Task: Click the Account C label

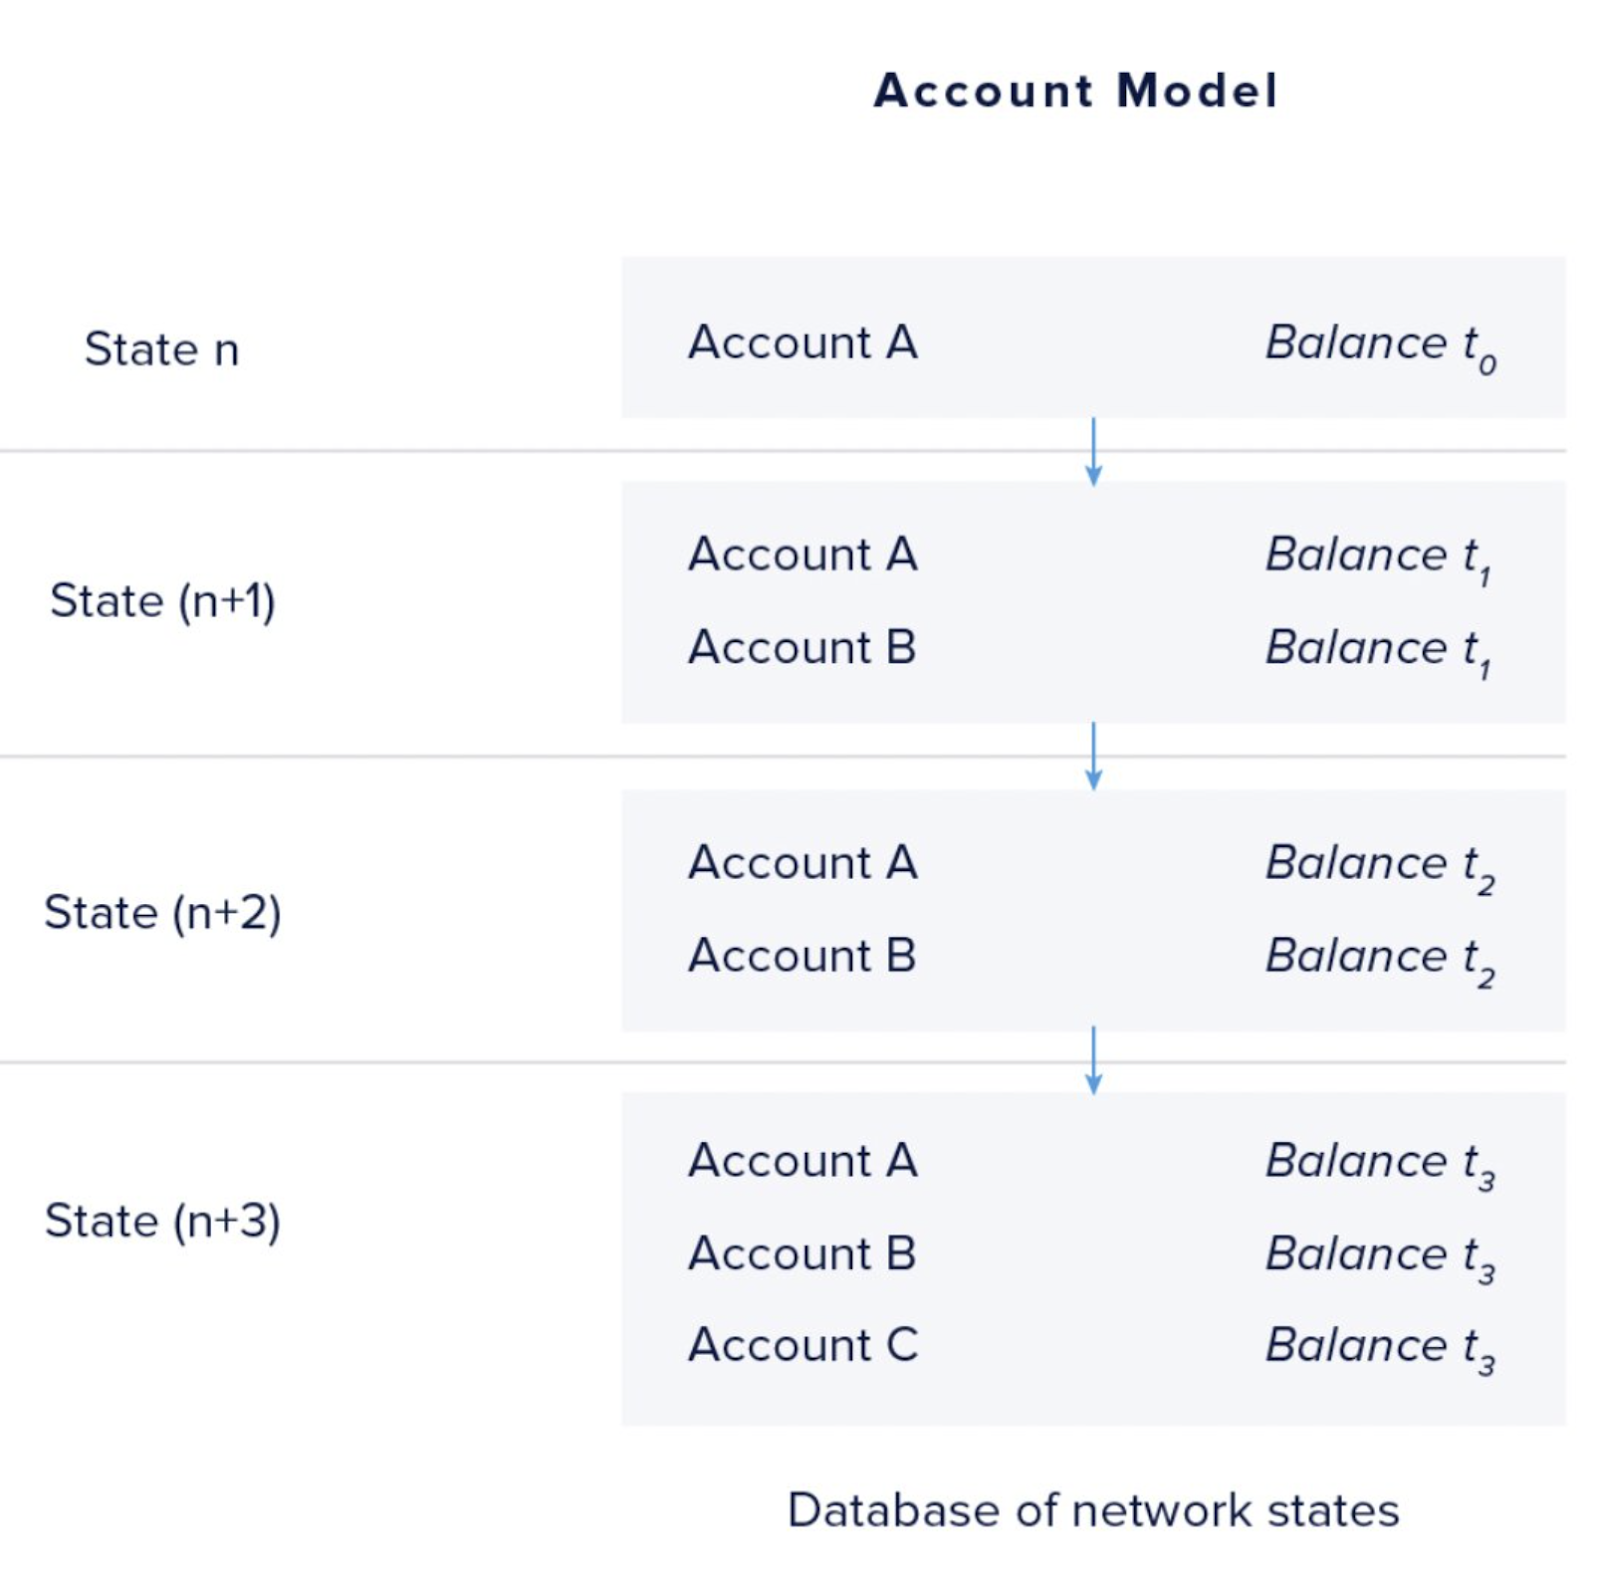Action: click(x=802, y=1345)
